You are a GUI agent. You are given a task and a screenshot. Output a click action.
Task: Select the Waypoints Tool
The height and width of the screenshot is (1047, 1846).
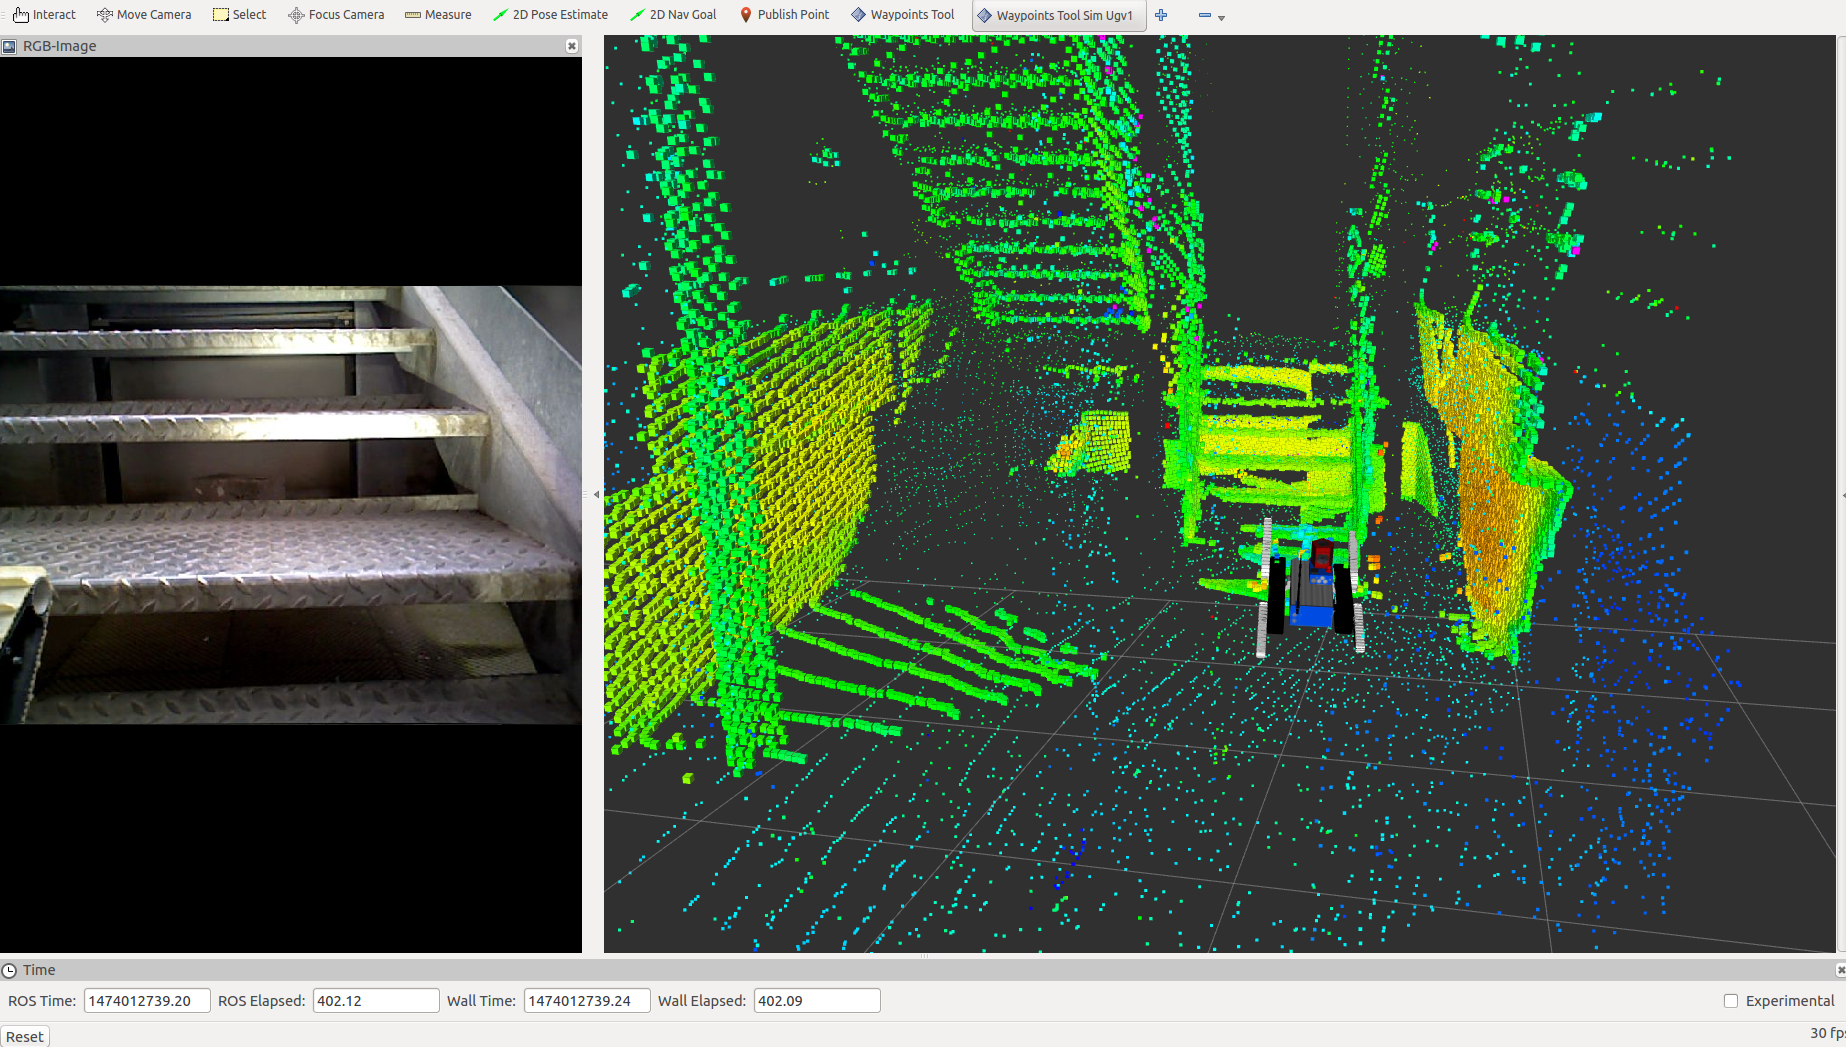click(x=903, y=15)
